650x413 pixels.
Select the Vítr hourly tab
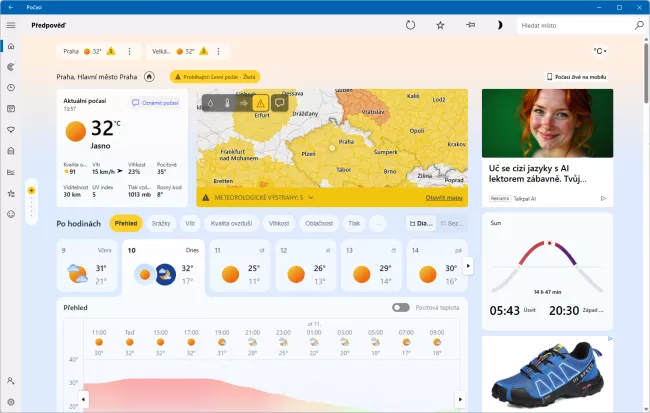190,223
